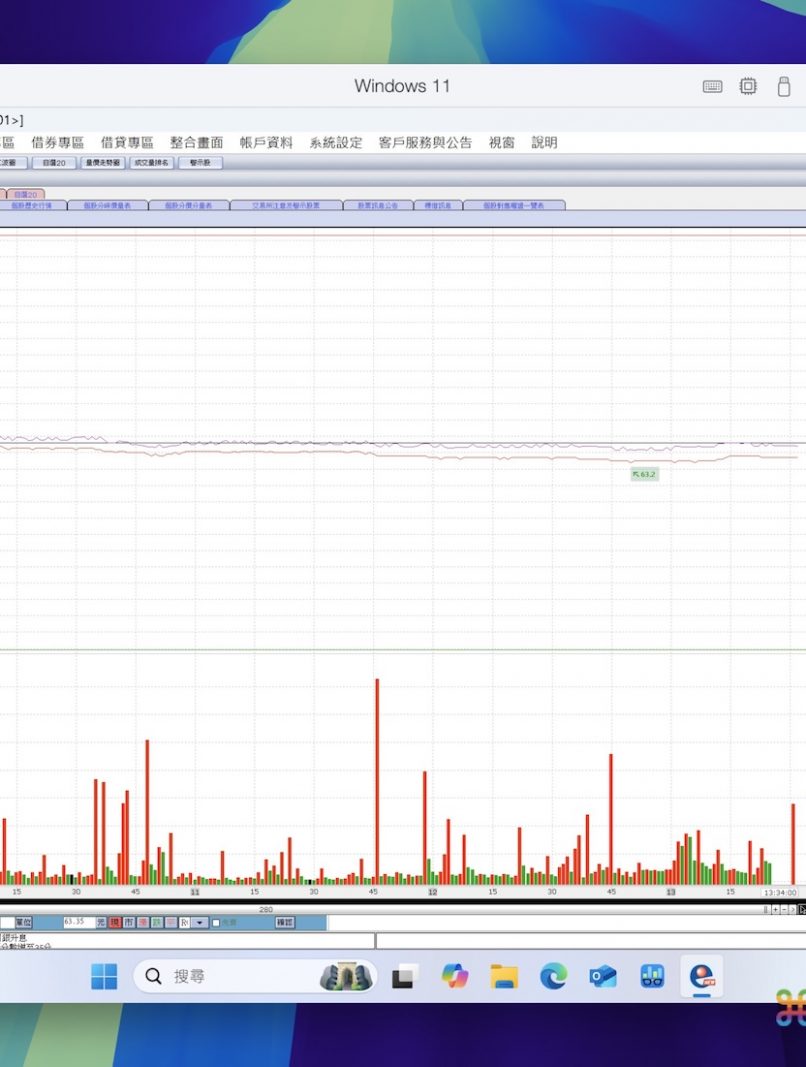Click the price input field showing 63.35
Screen dimensions: 806x1067
pyautogui.click(x=78, y=922)
